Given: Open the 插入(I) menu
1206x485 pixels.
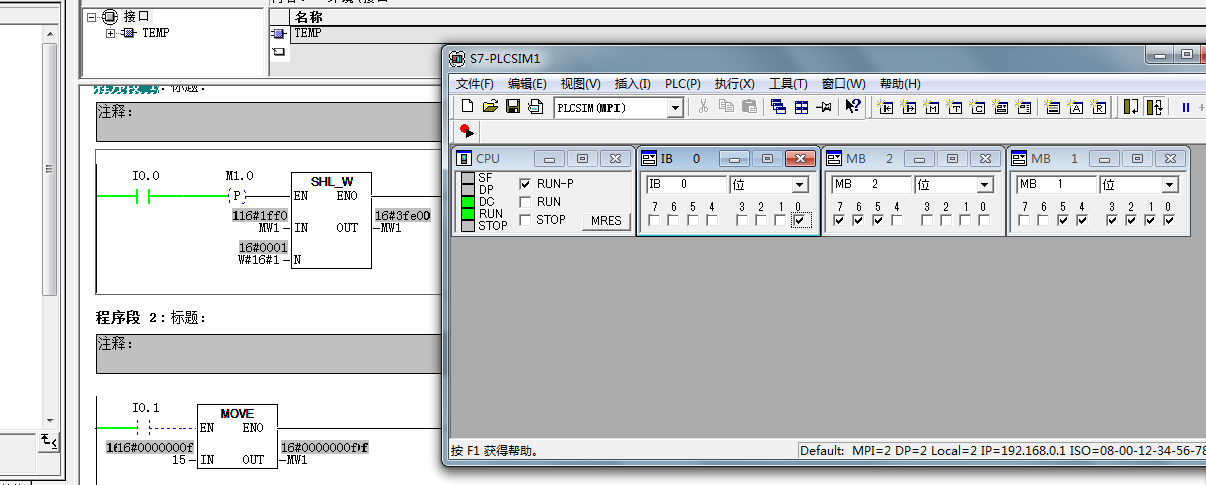Looking at the screenshot, I should click(632, 84).
